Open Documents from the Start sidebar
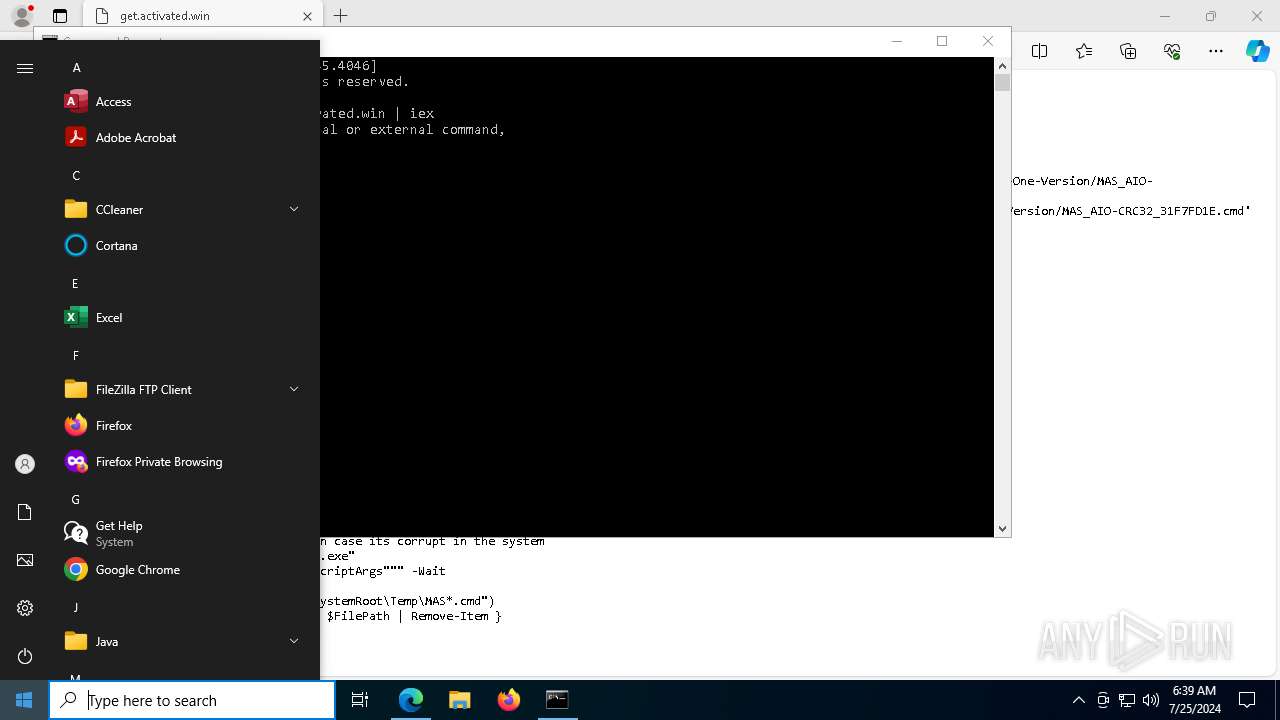 click(25, 512)
